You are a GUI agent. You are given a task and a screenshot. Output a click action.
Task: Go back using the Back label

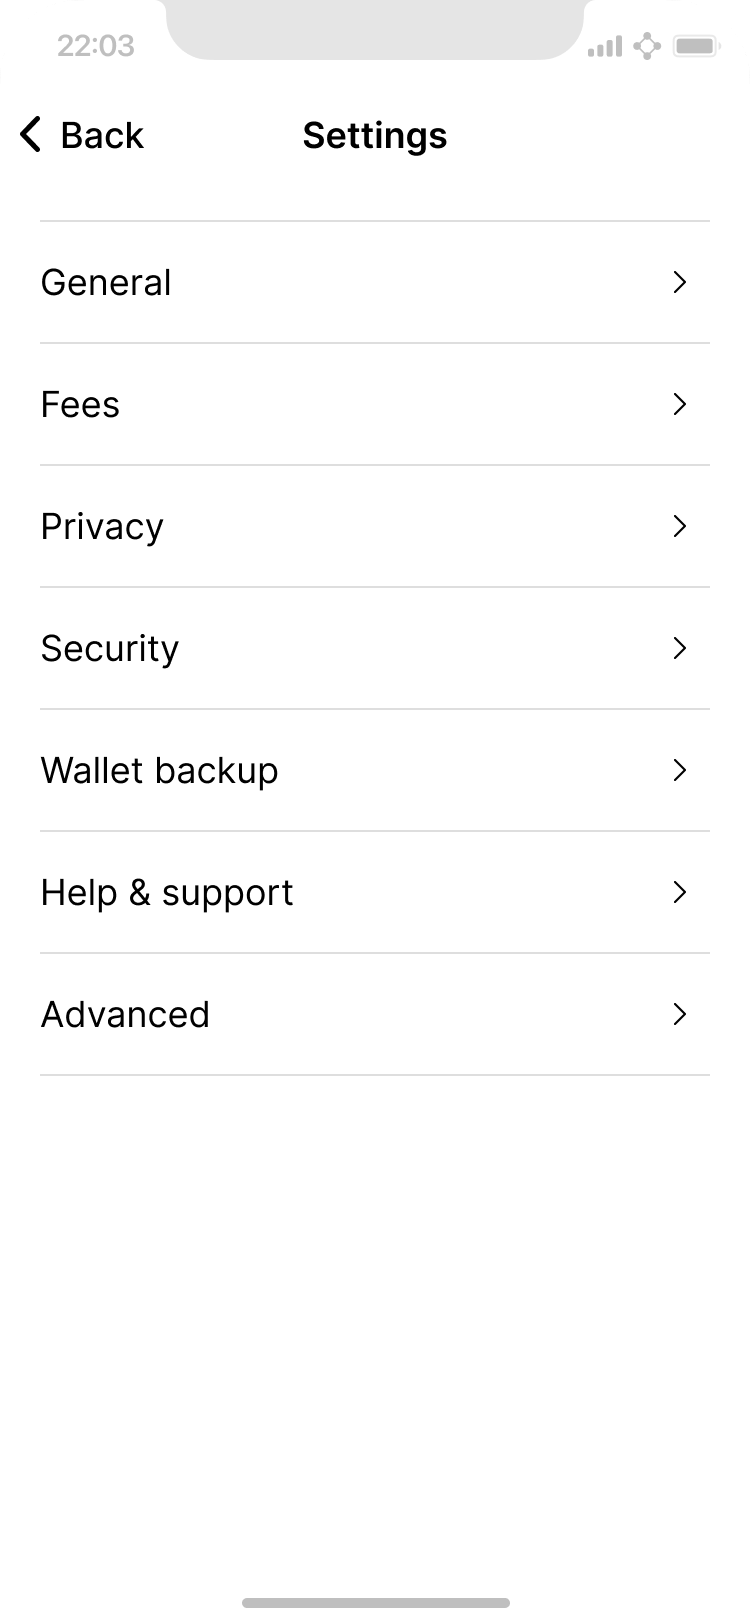(102, 135)
